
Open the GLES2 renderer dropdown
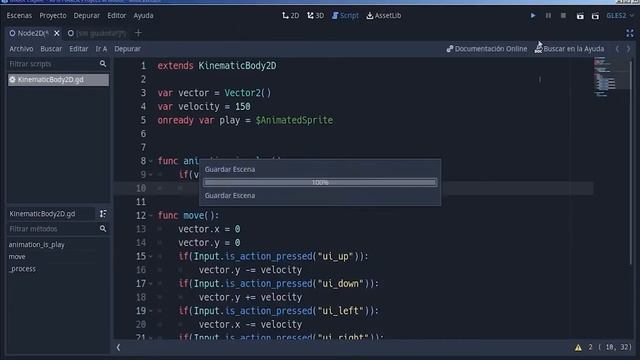click(x=620, y=16)
